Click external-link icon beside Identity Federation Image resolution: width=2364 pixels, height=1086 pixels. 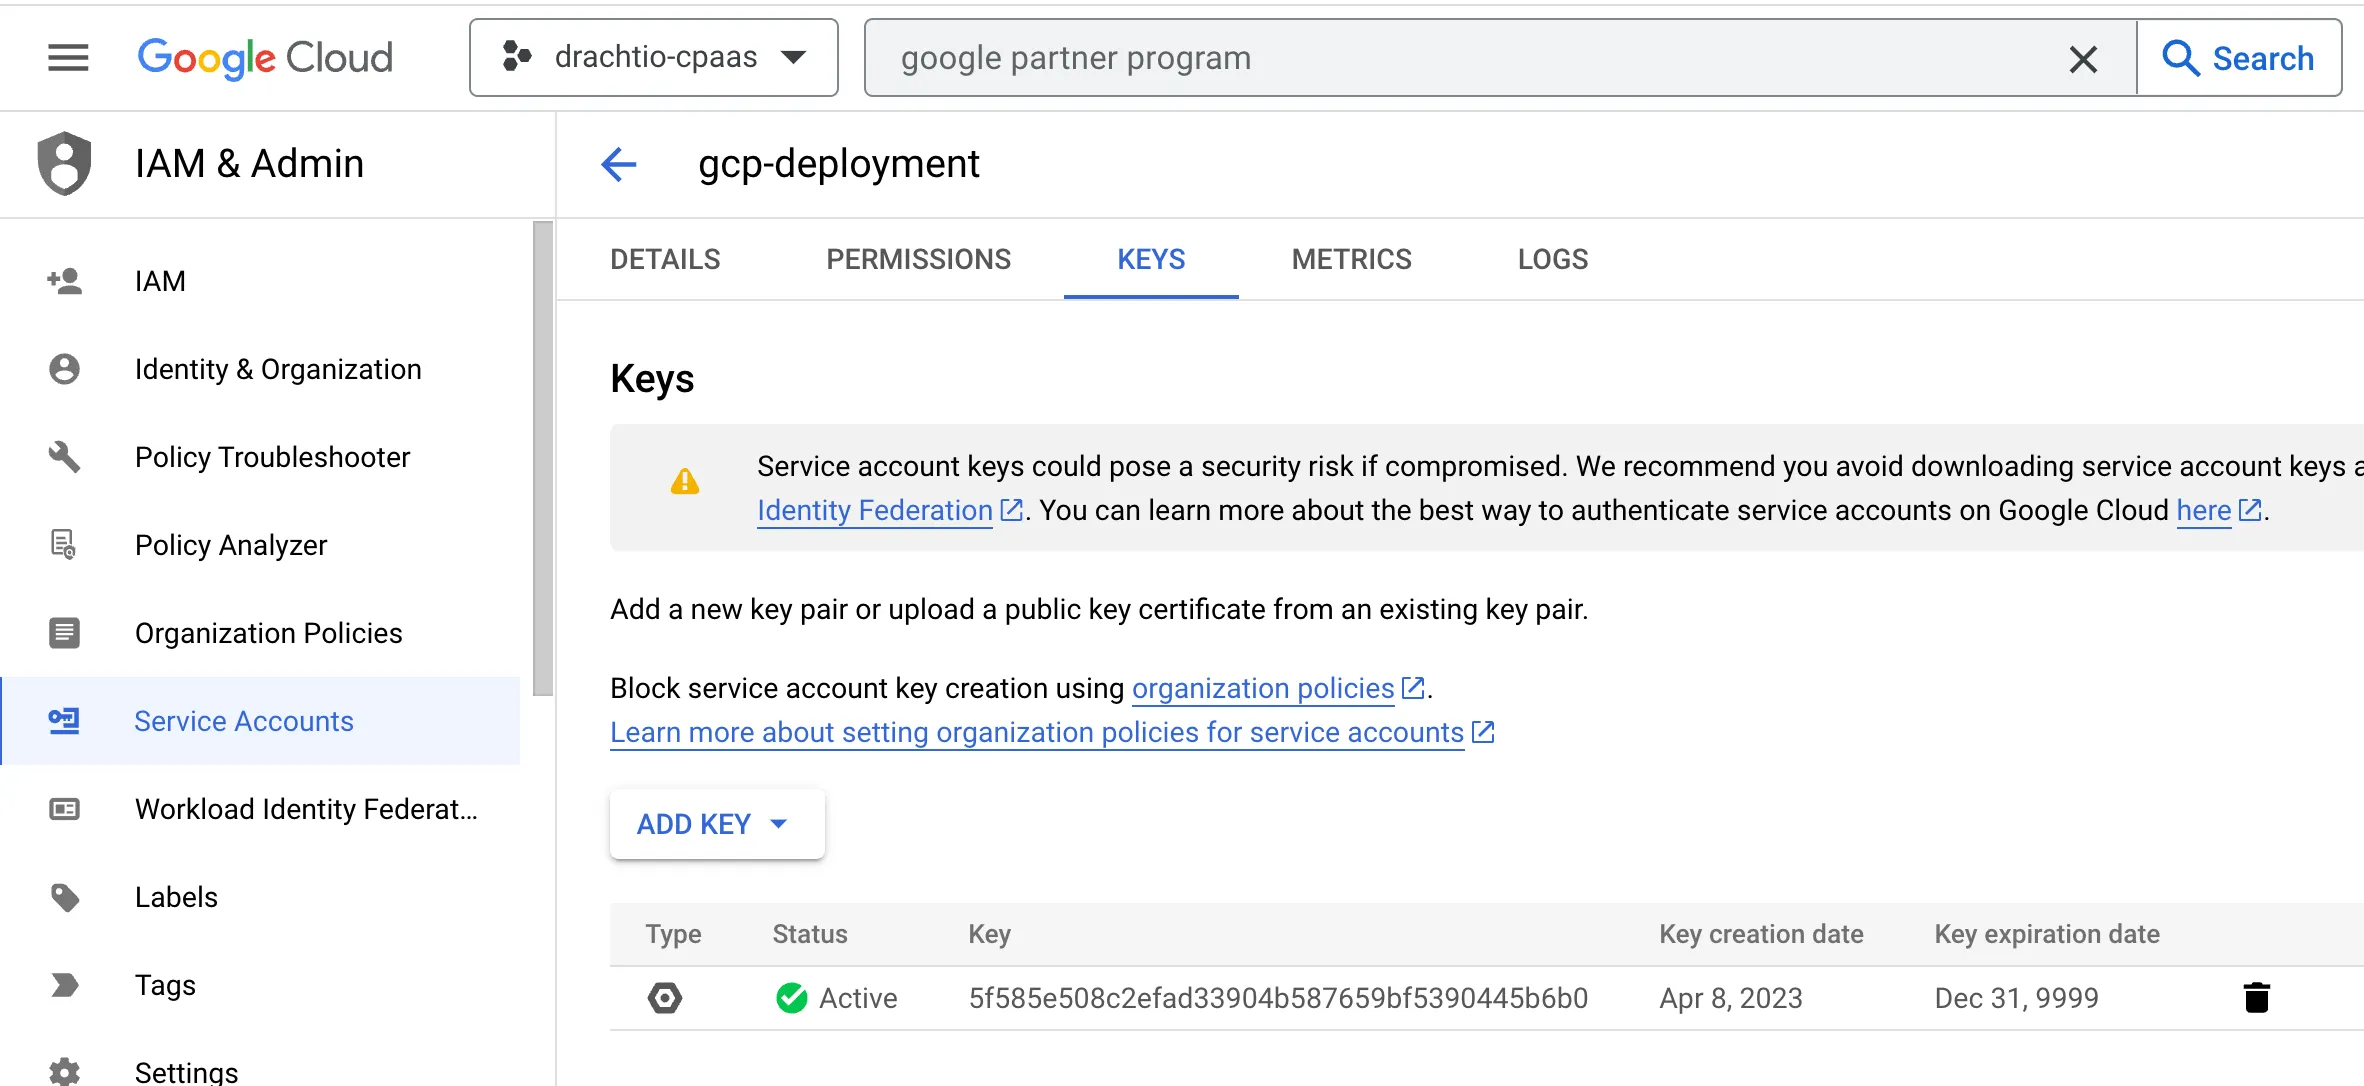(x=1012, y=510)
